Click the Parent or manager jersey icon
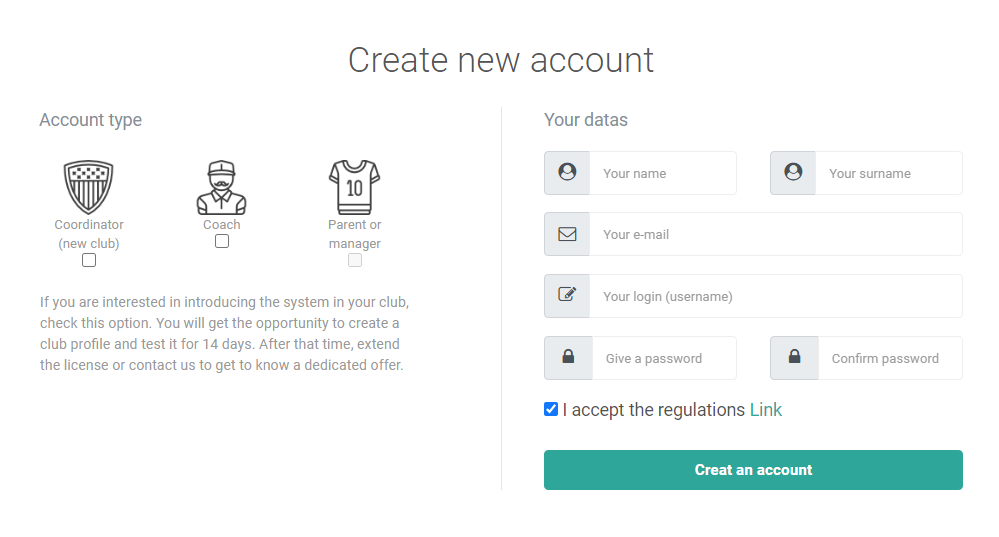This screenshot has width=999, height=537. (354, 187)
